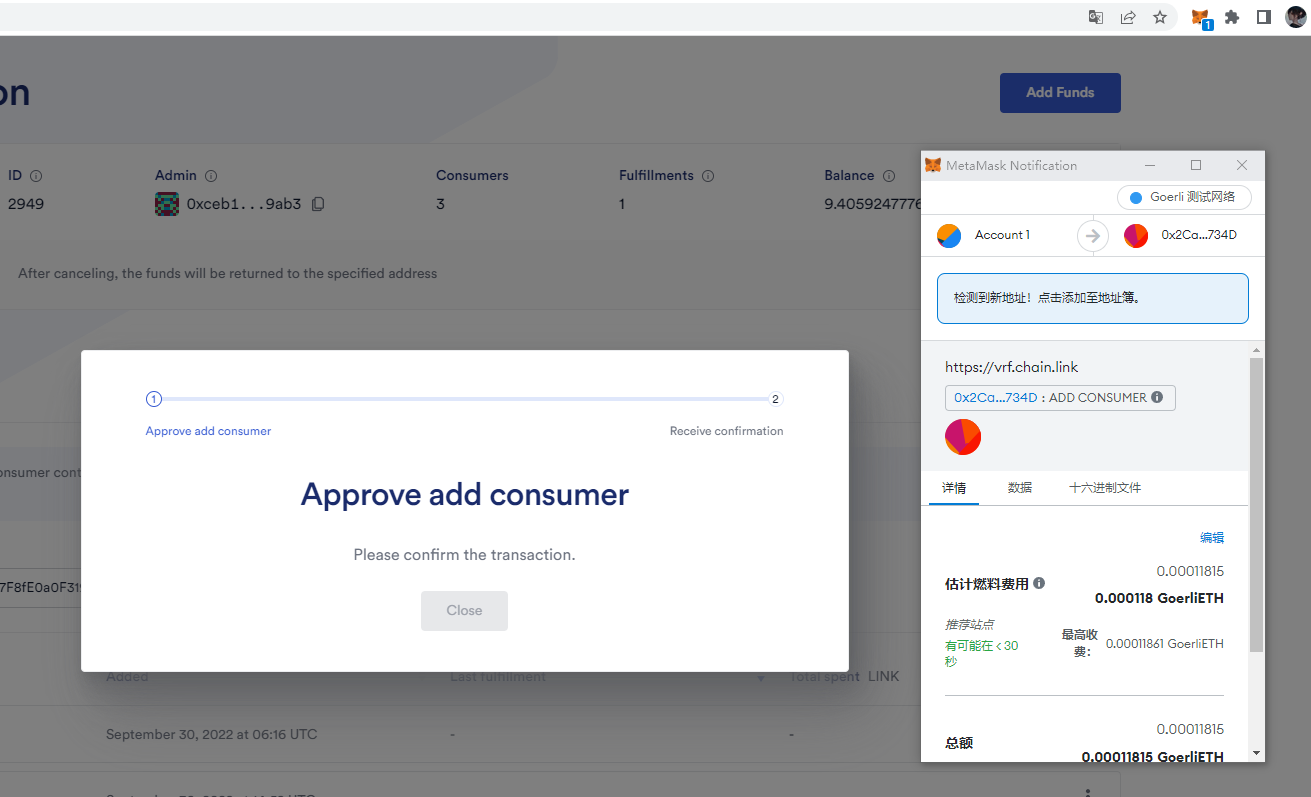Screen dimensions: 1311x797
Task: Click the Last fulfillment column sort arrow
Action: pos(761,678)
